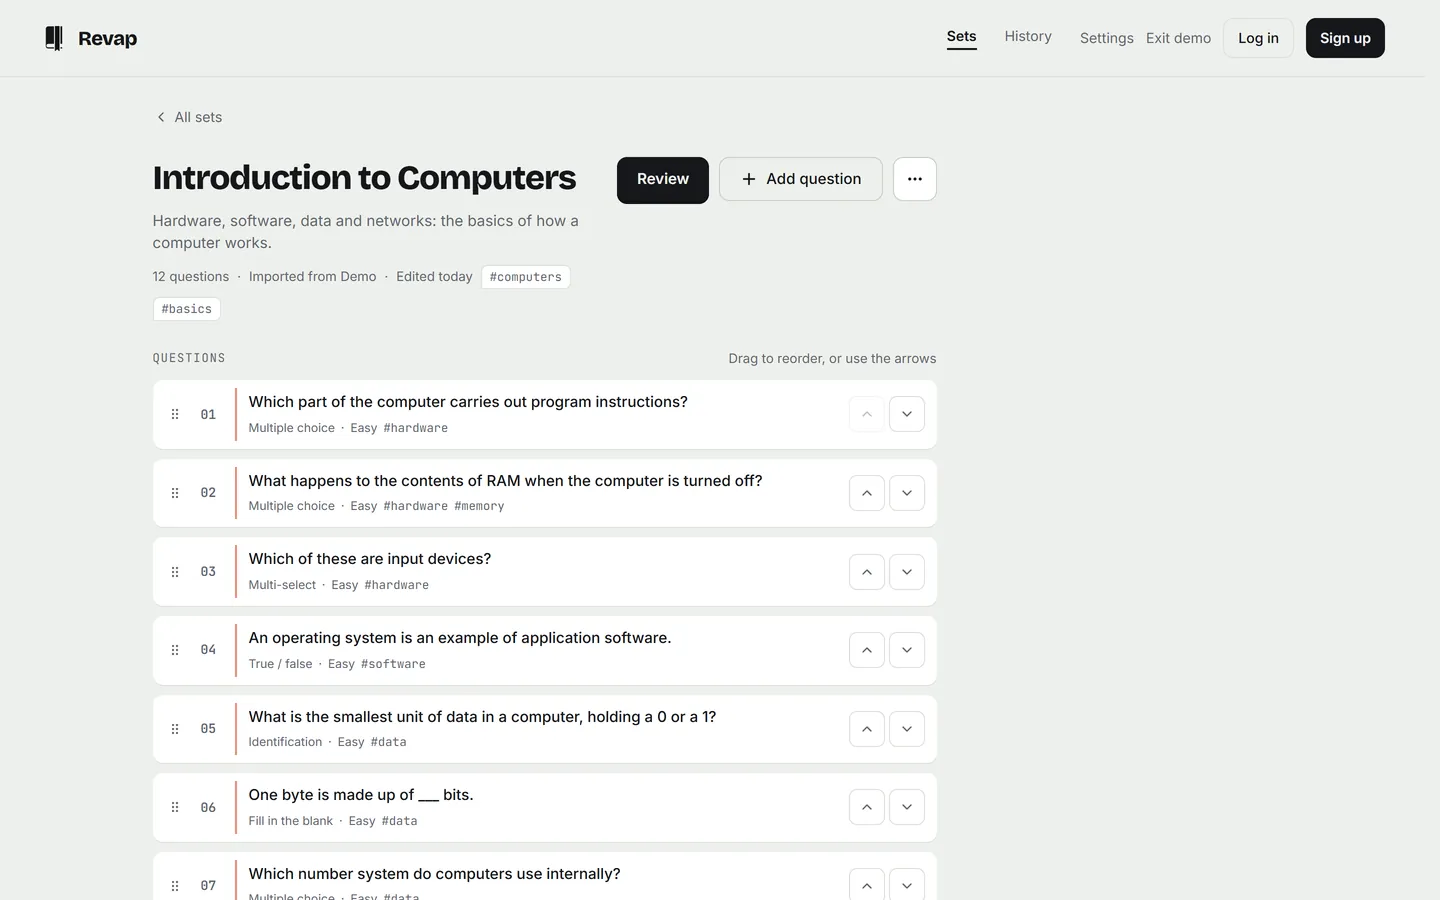
Task: Click the '12 questions' count text
Action: coord(191,277)
